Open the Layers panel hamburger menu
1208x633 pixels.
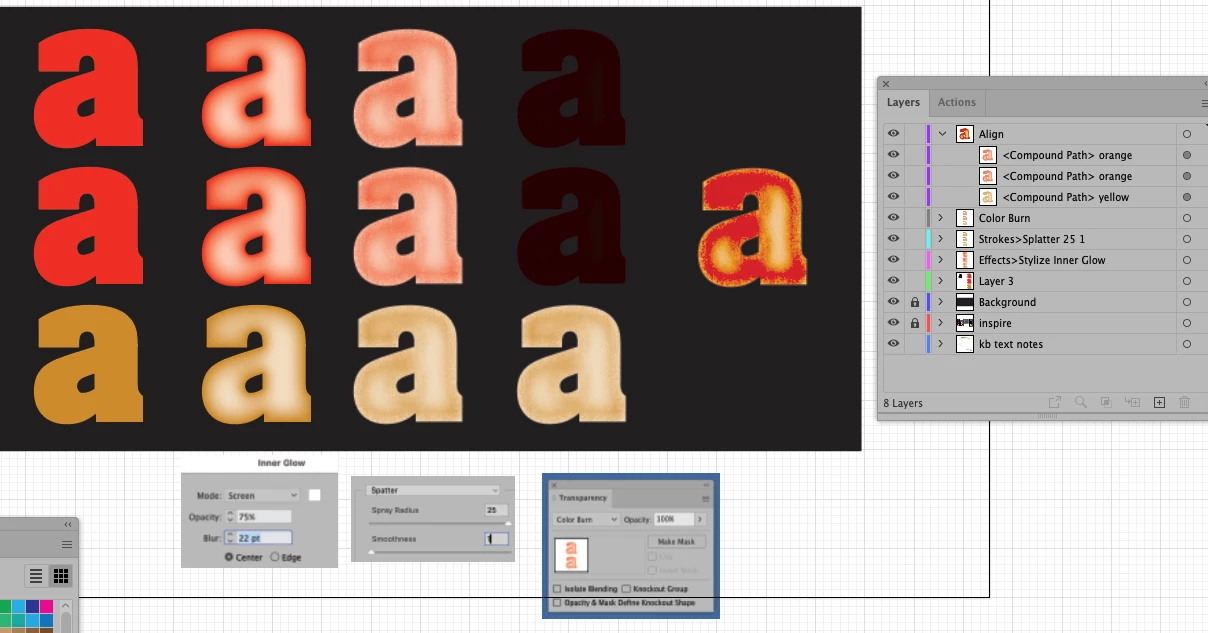pyautogui.click(x=1204, y=103)
